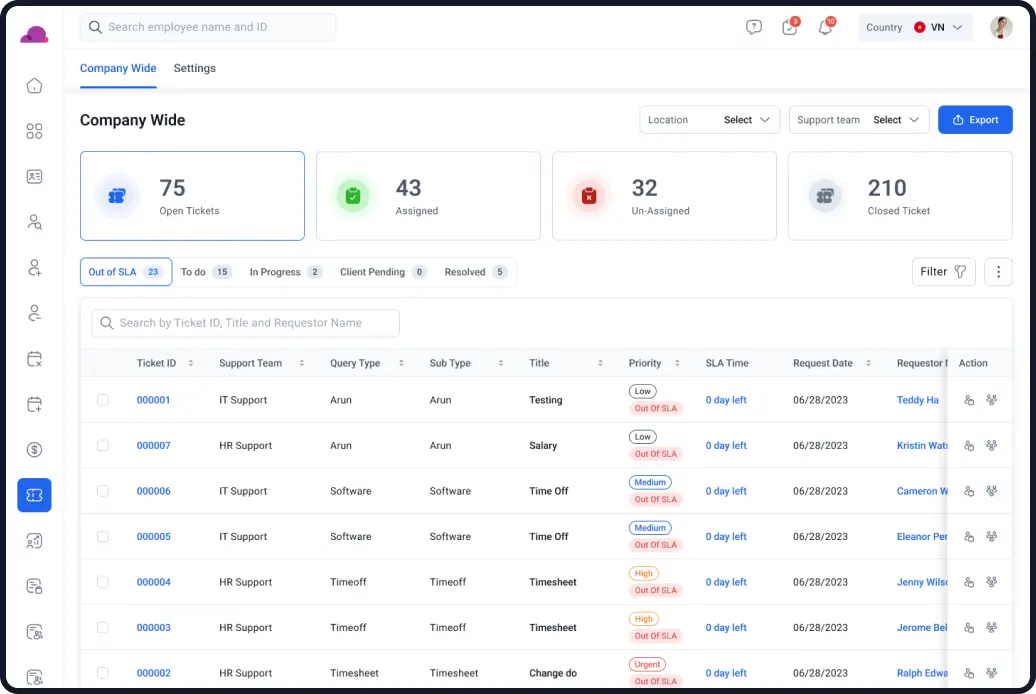Check the box for ticket 000001

[102, 400]
